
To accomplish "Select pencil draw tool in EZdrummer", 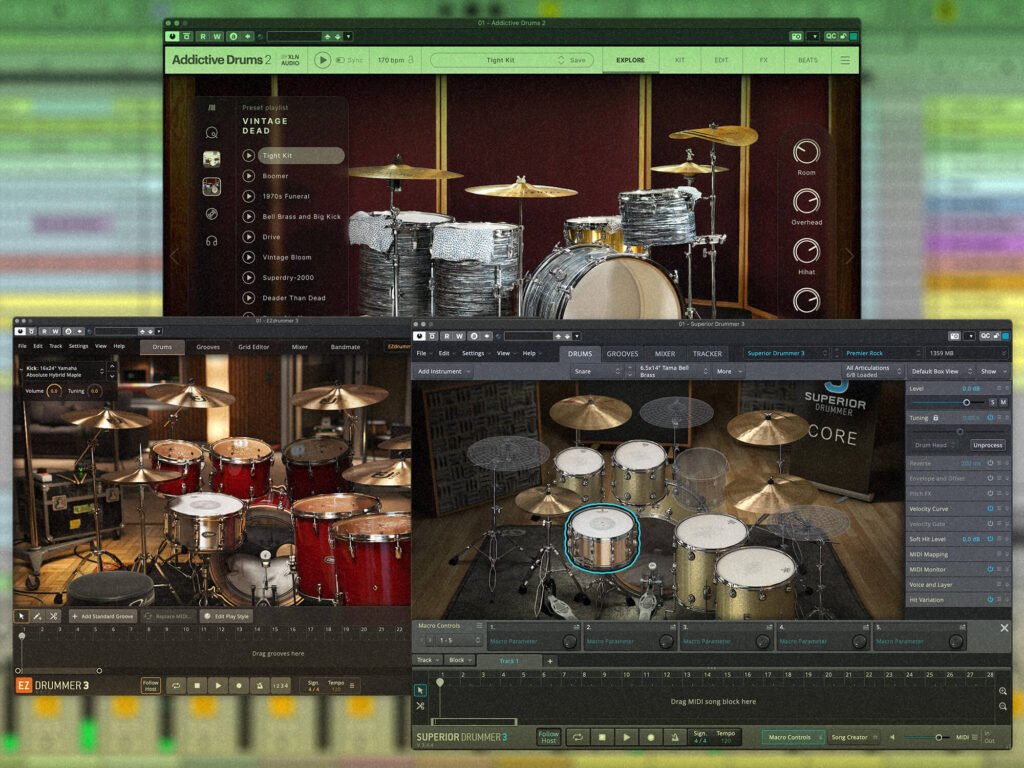I will pyautogui.click(x=37, y=616).
